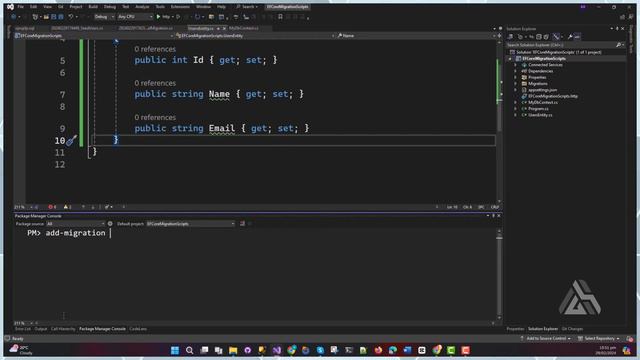
Task: Select appsettings.json in Solution Explorer
Action: coord(542,90)
